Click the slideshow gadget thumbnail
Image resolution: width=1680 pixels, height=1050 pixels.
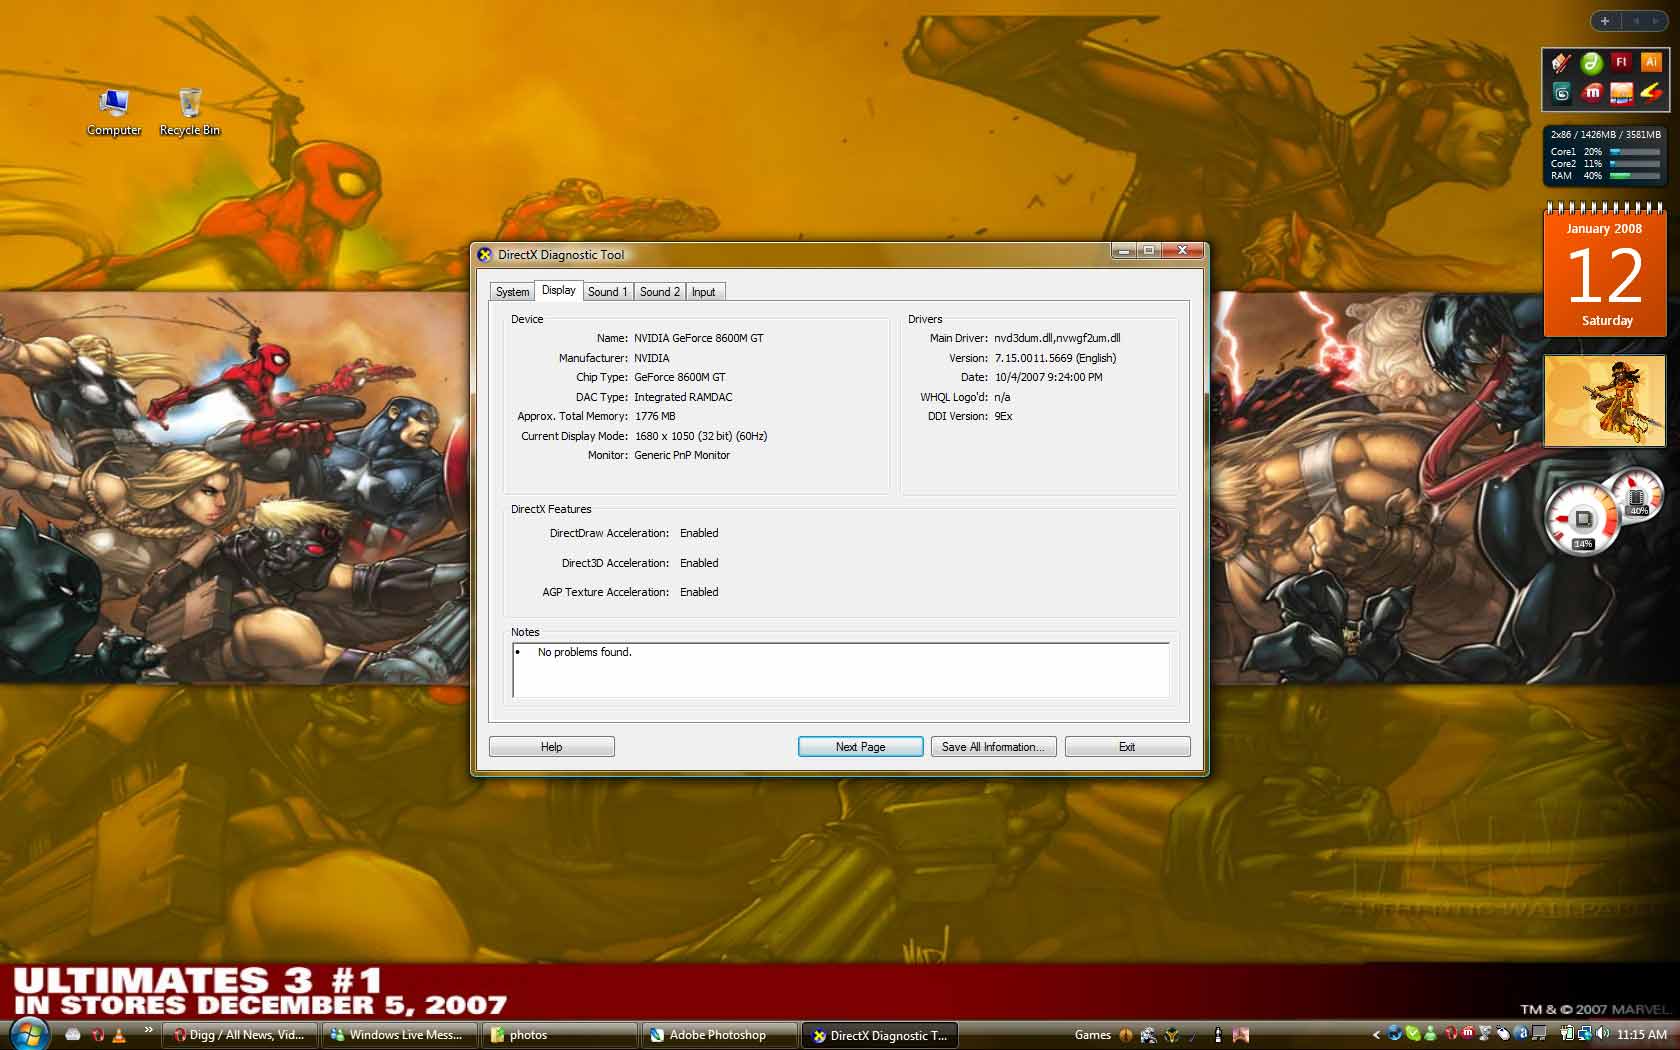coord(1605,401)
